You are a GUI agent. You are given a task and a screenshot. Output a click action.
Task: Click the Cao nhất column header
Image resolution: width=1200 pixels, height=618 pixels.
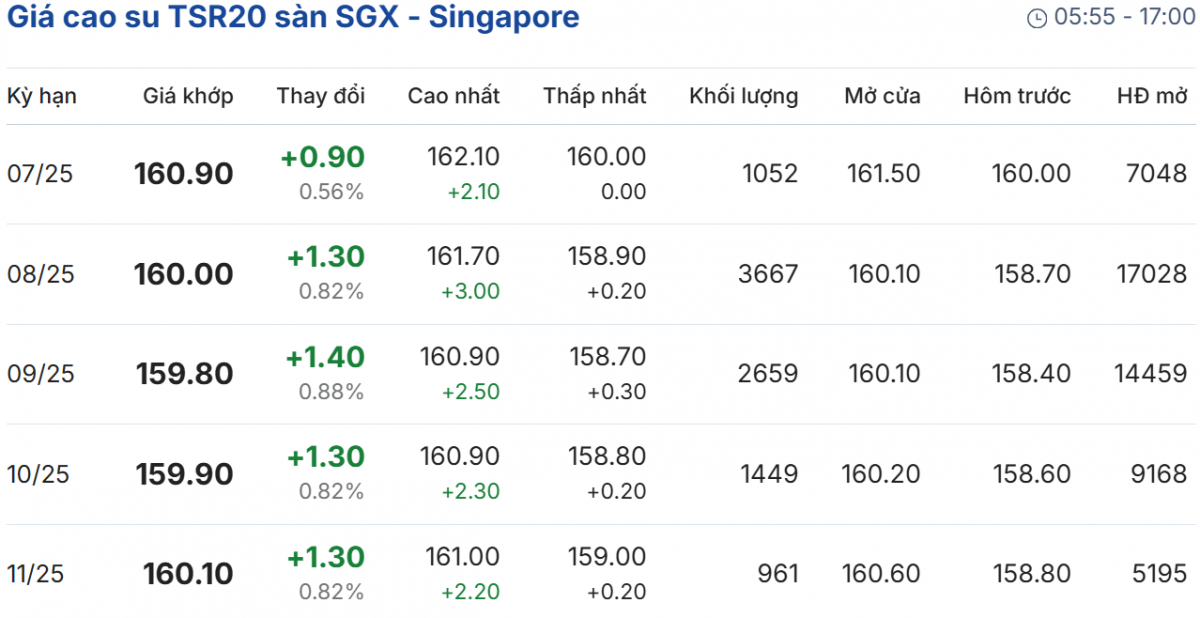453,96
